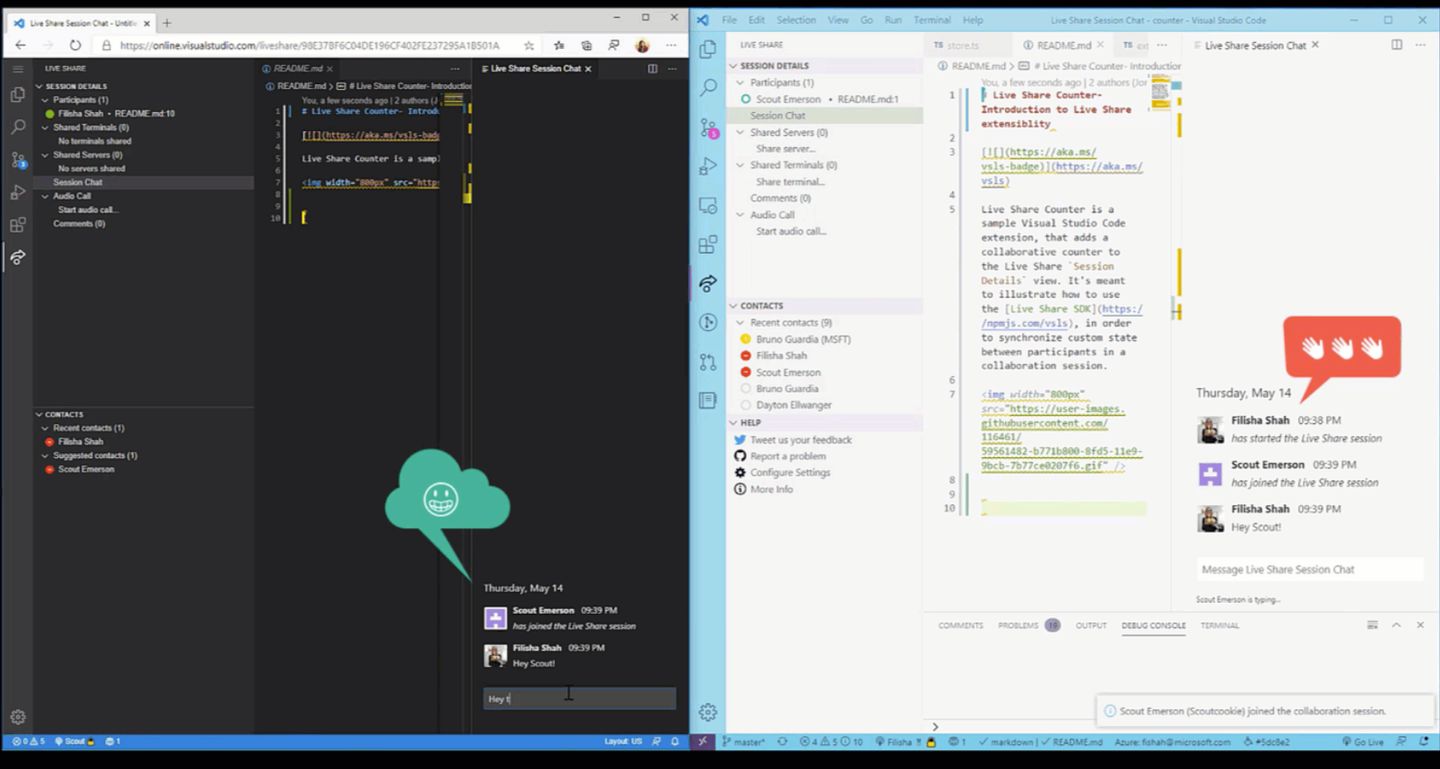Click Go Live in desktop status bar

[1362, 742]
